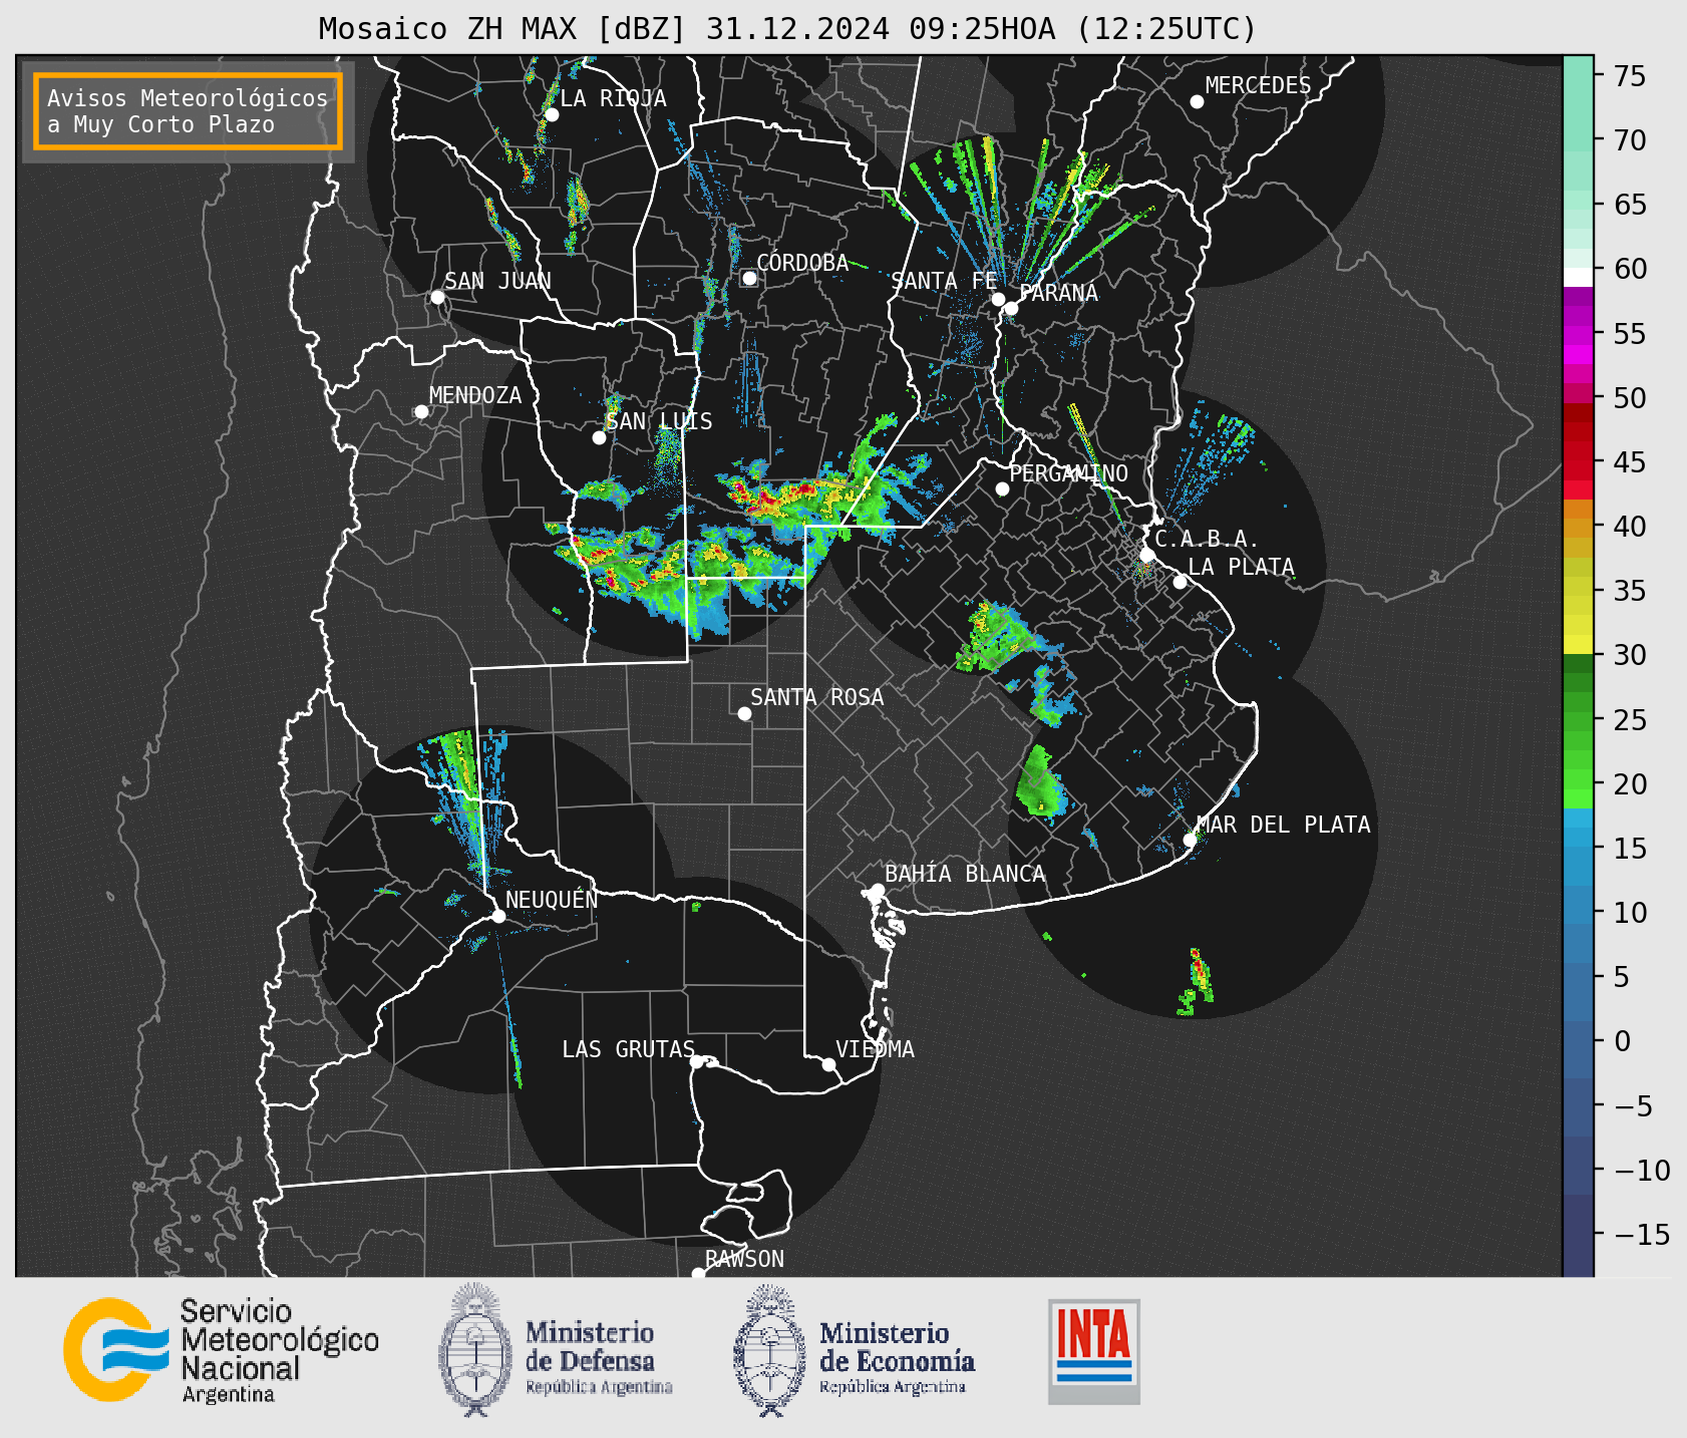This screenshot has width=1687, height=1438.
Task: Click the yellow 30 dBZ band on colorbar
Action: (x=1578, y=645)
